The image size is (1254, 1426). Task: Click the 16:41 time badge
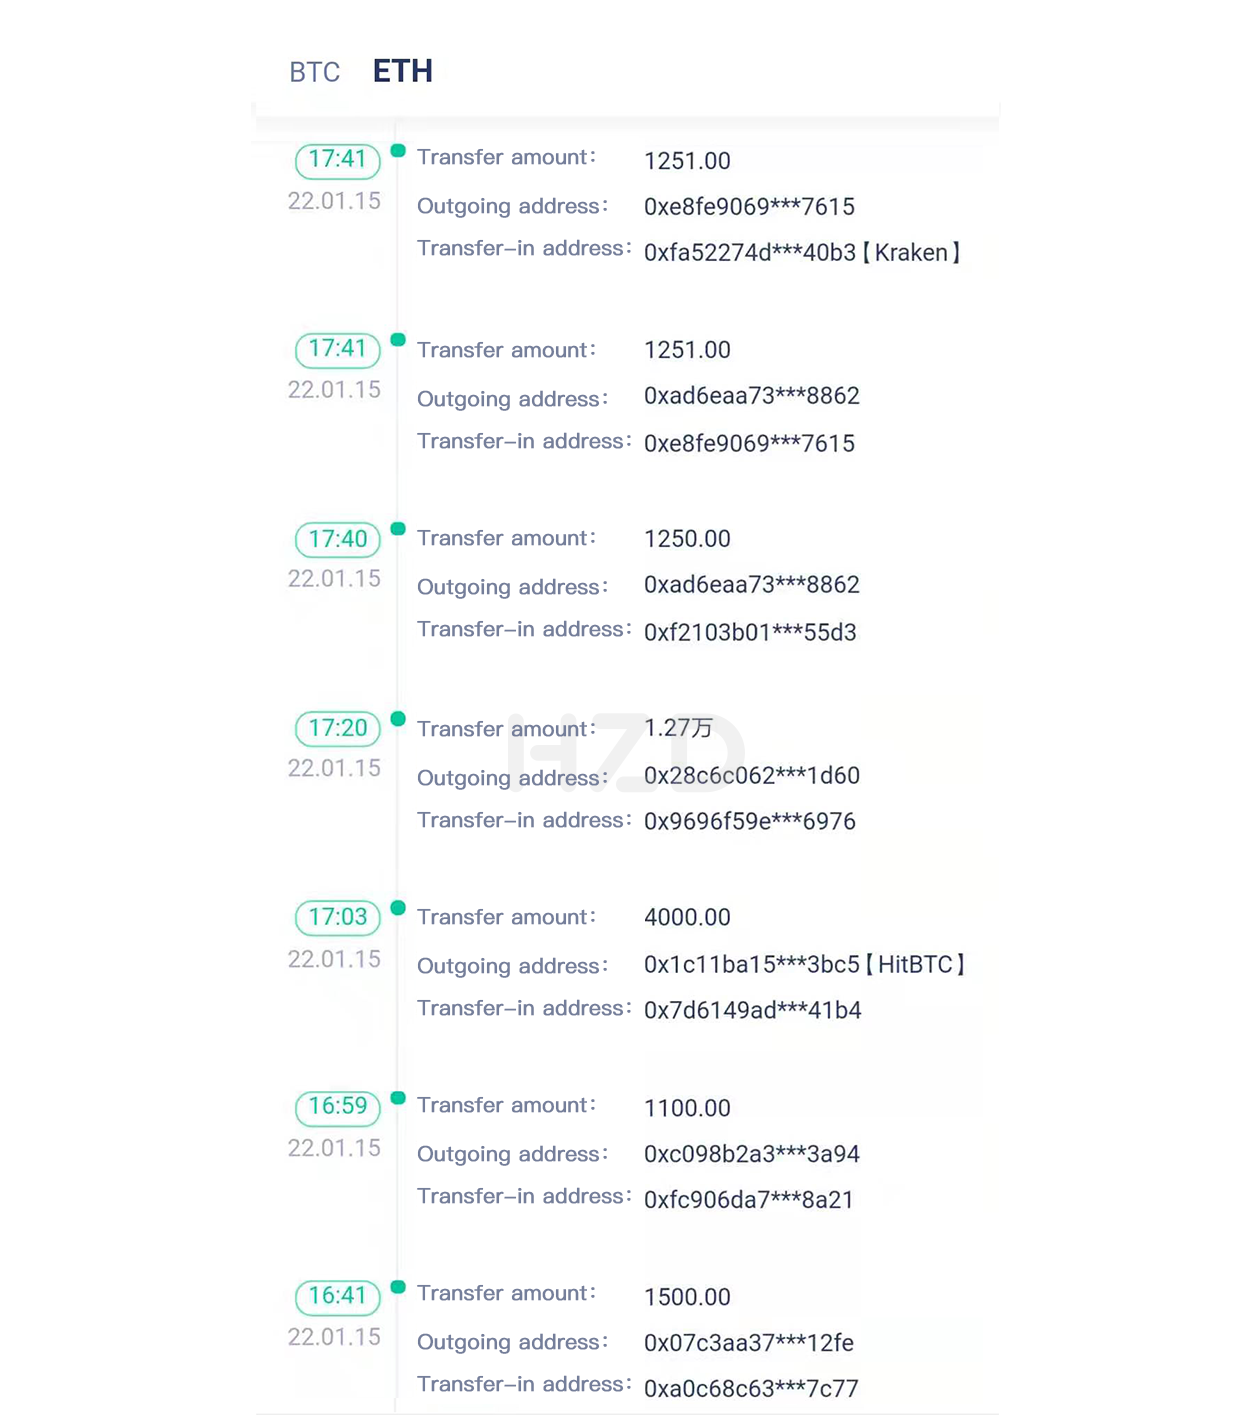coord(338,1296)
